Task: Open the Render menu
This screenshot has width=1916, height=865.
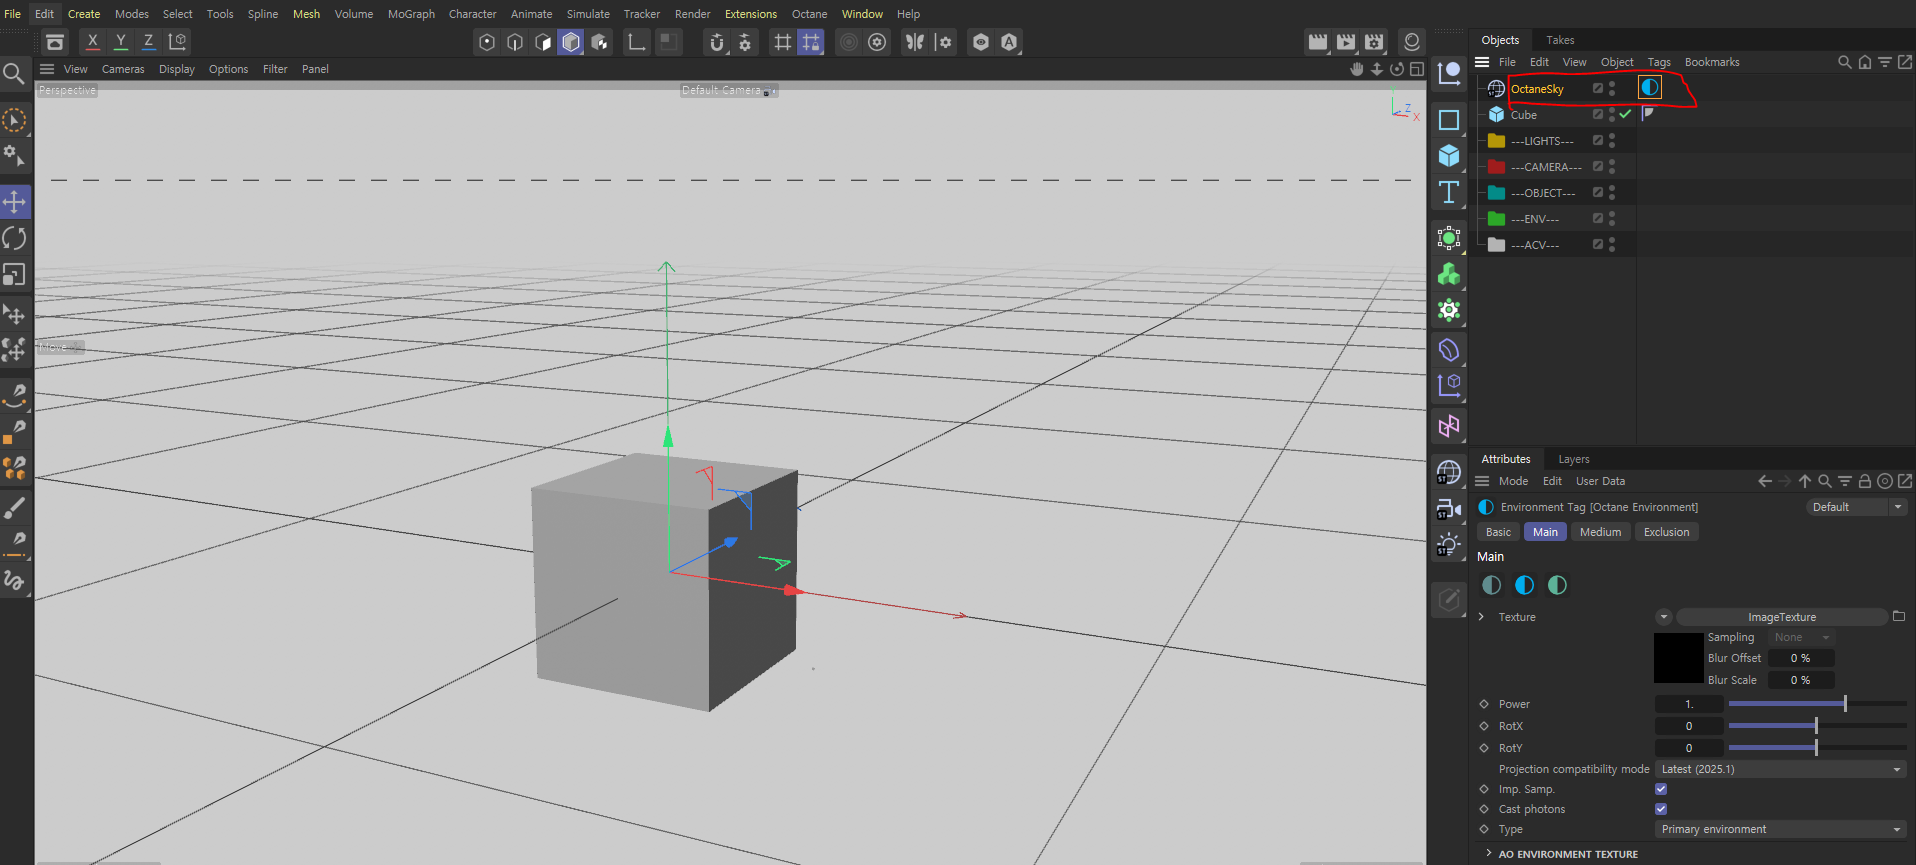Action: (x=692, y=14)
